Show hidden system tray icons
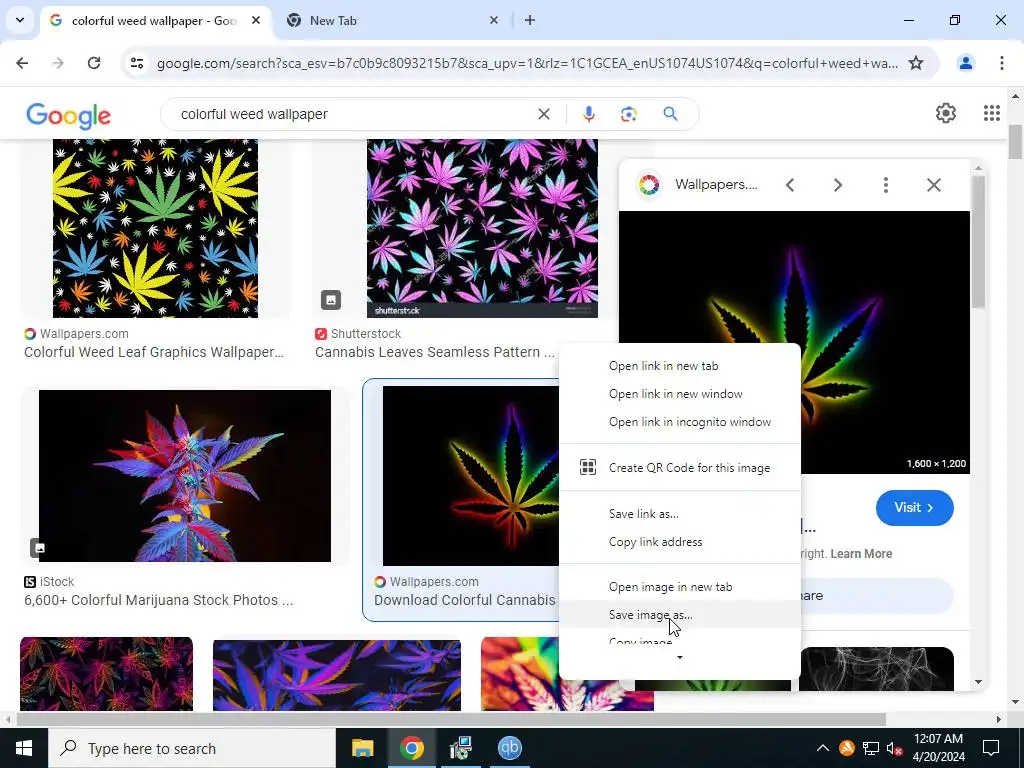1024x768 pixels. (x=823, y=748)
